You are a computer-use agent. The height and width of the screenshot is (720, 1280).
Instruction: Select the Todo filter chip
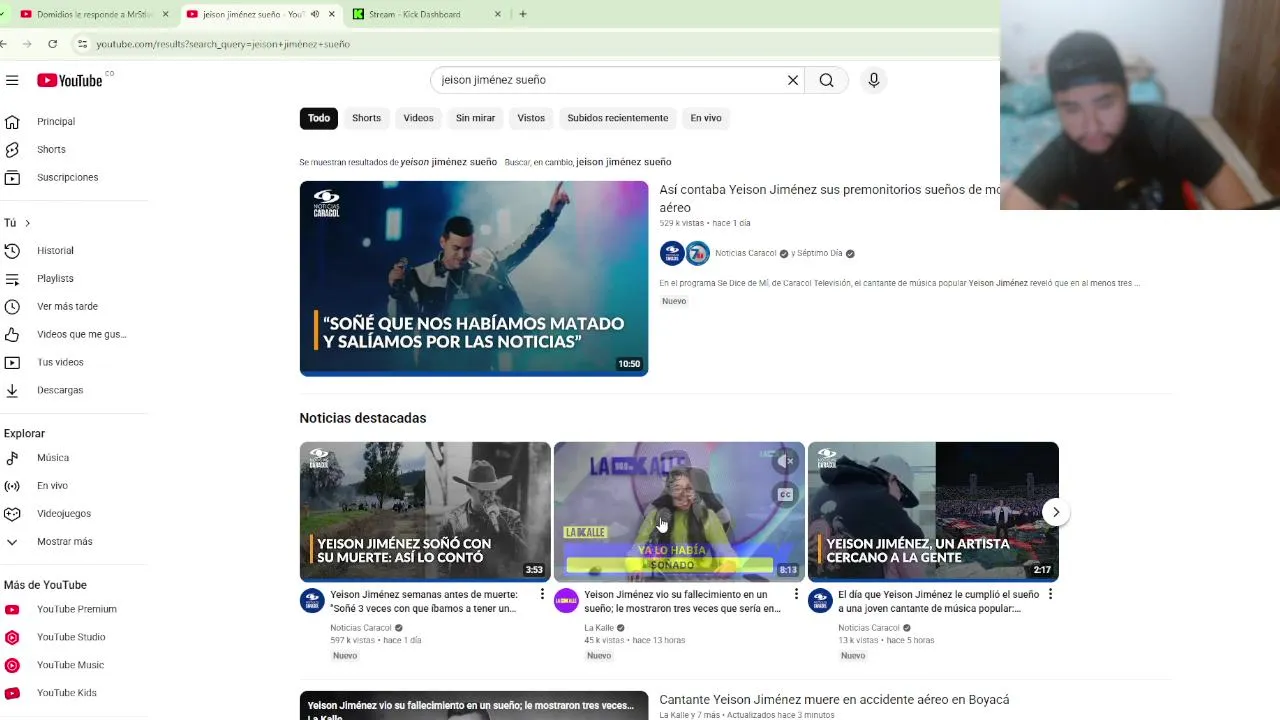click(319, 118)
